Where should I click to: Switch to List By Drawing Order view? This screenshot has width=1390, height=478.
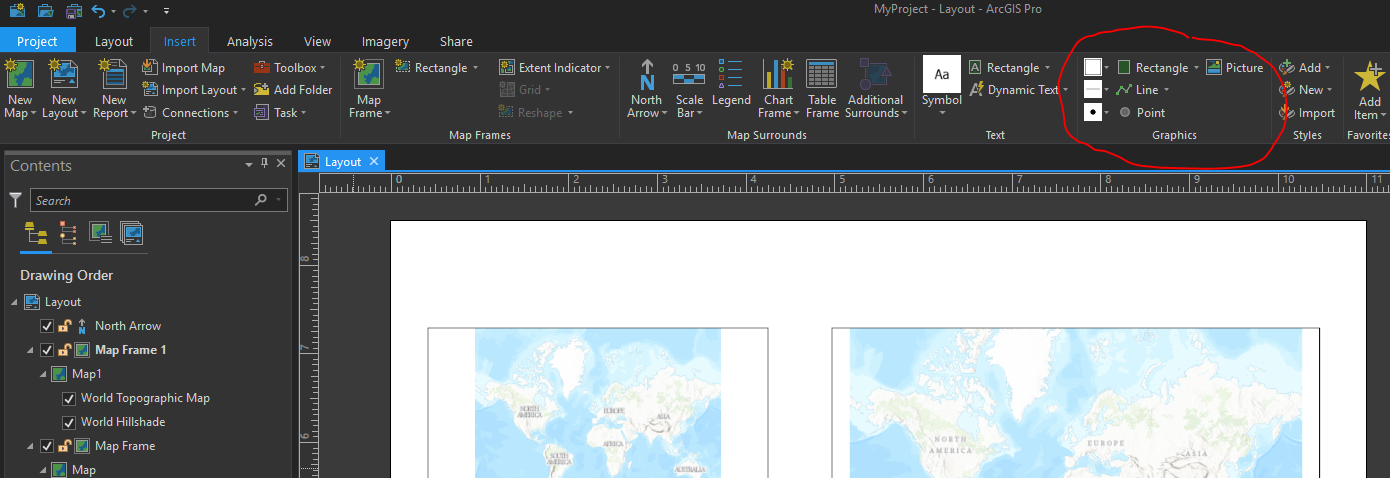pos(36,234)
